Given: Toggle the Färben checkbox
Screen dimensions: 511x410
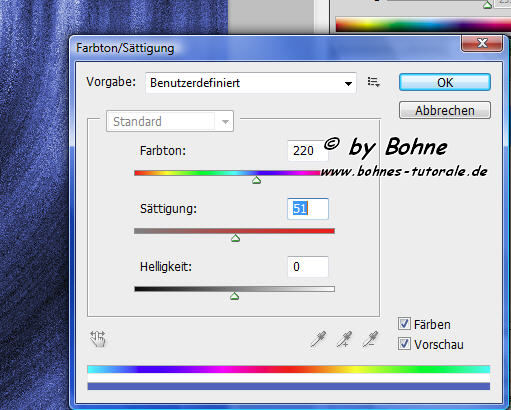Looking at the screenshot, I should (x=404, y=324).
